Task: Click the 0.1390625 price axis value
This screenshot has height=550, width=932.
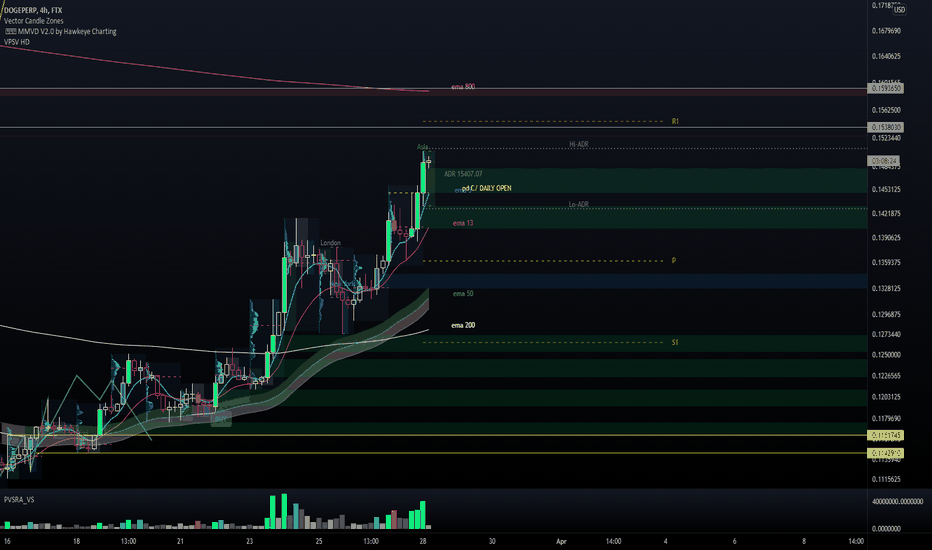Action: (x=886, y=238)
